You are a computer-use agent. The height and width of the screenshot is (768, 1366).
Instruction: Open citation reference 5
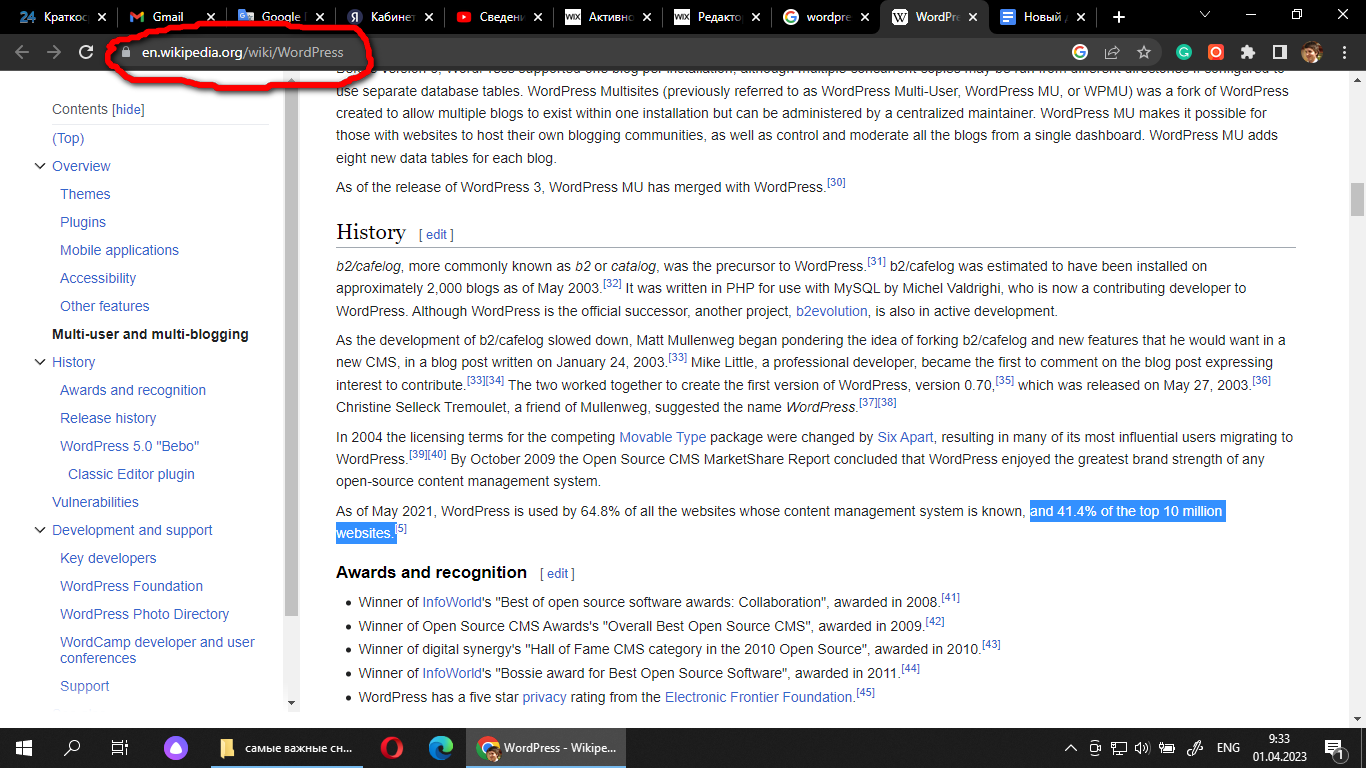(401, 528)
